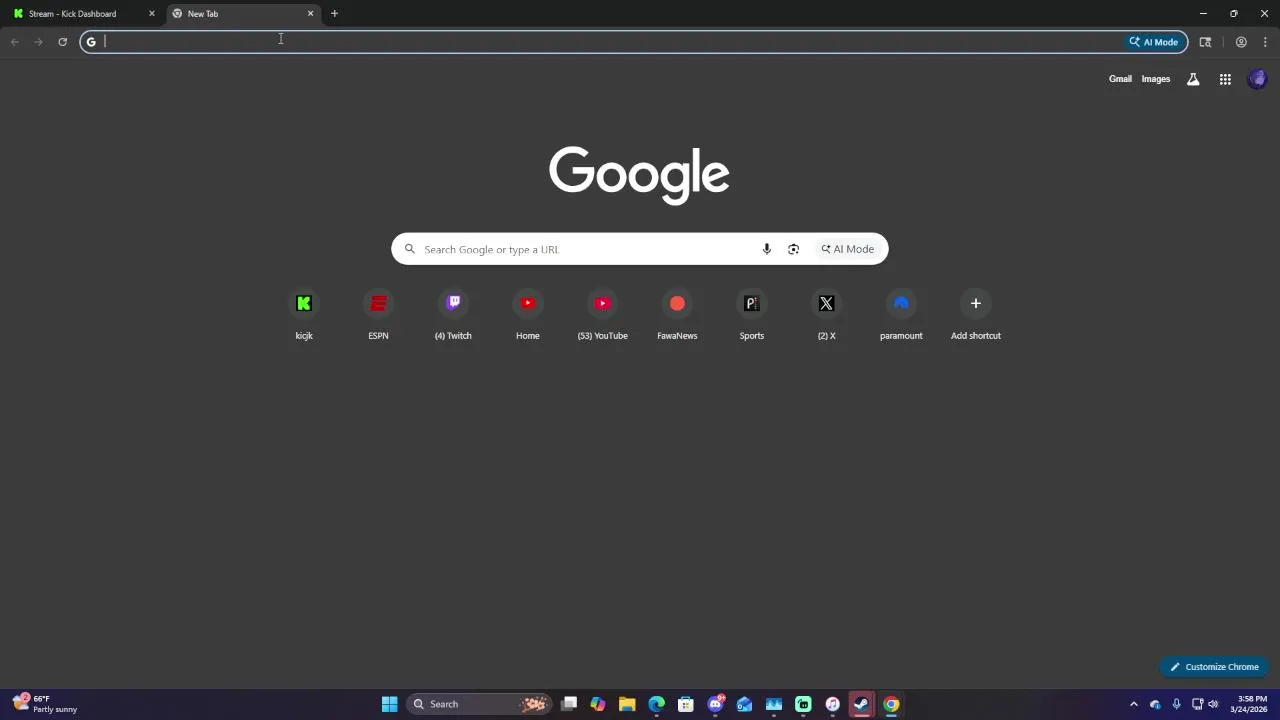Click the magnifier icon in search box

tap(409, 249)
